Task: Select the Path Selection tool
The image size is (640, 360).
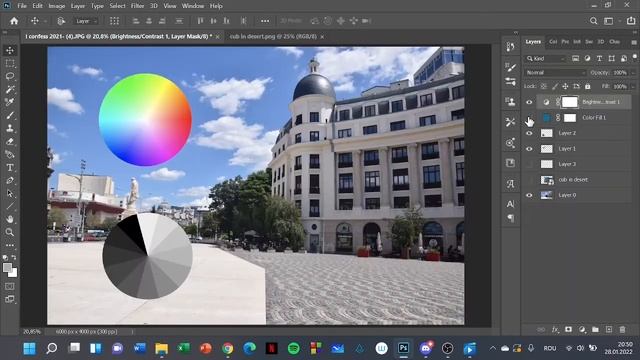Action: click(x=10, y=193)
